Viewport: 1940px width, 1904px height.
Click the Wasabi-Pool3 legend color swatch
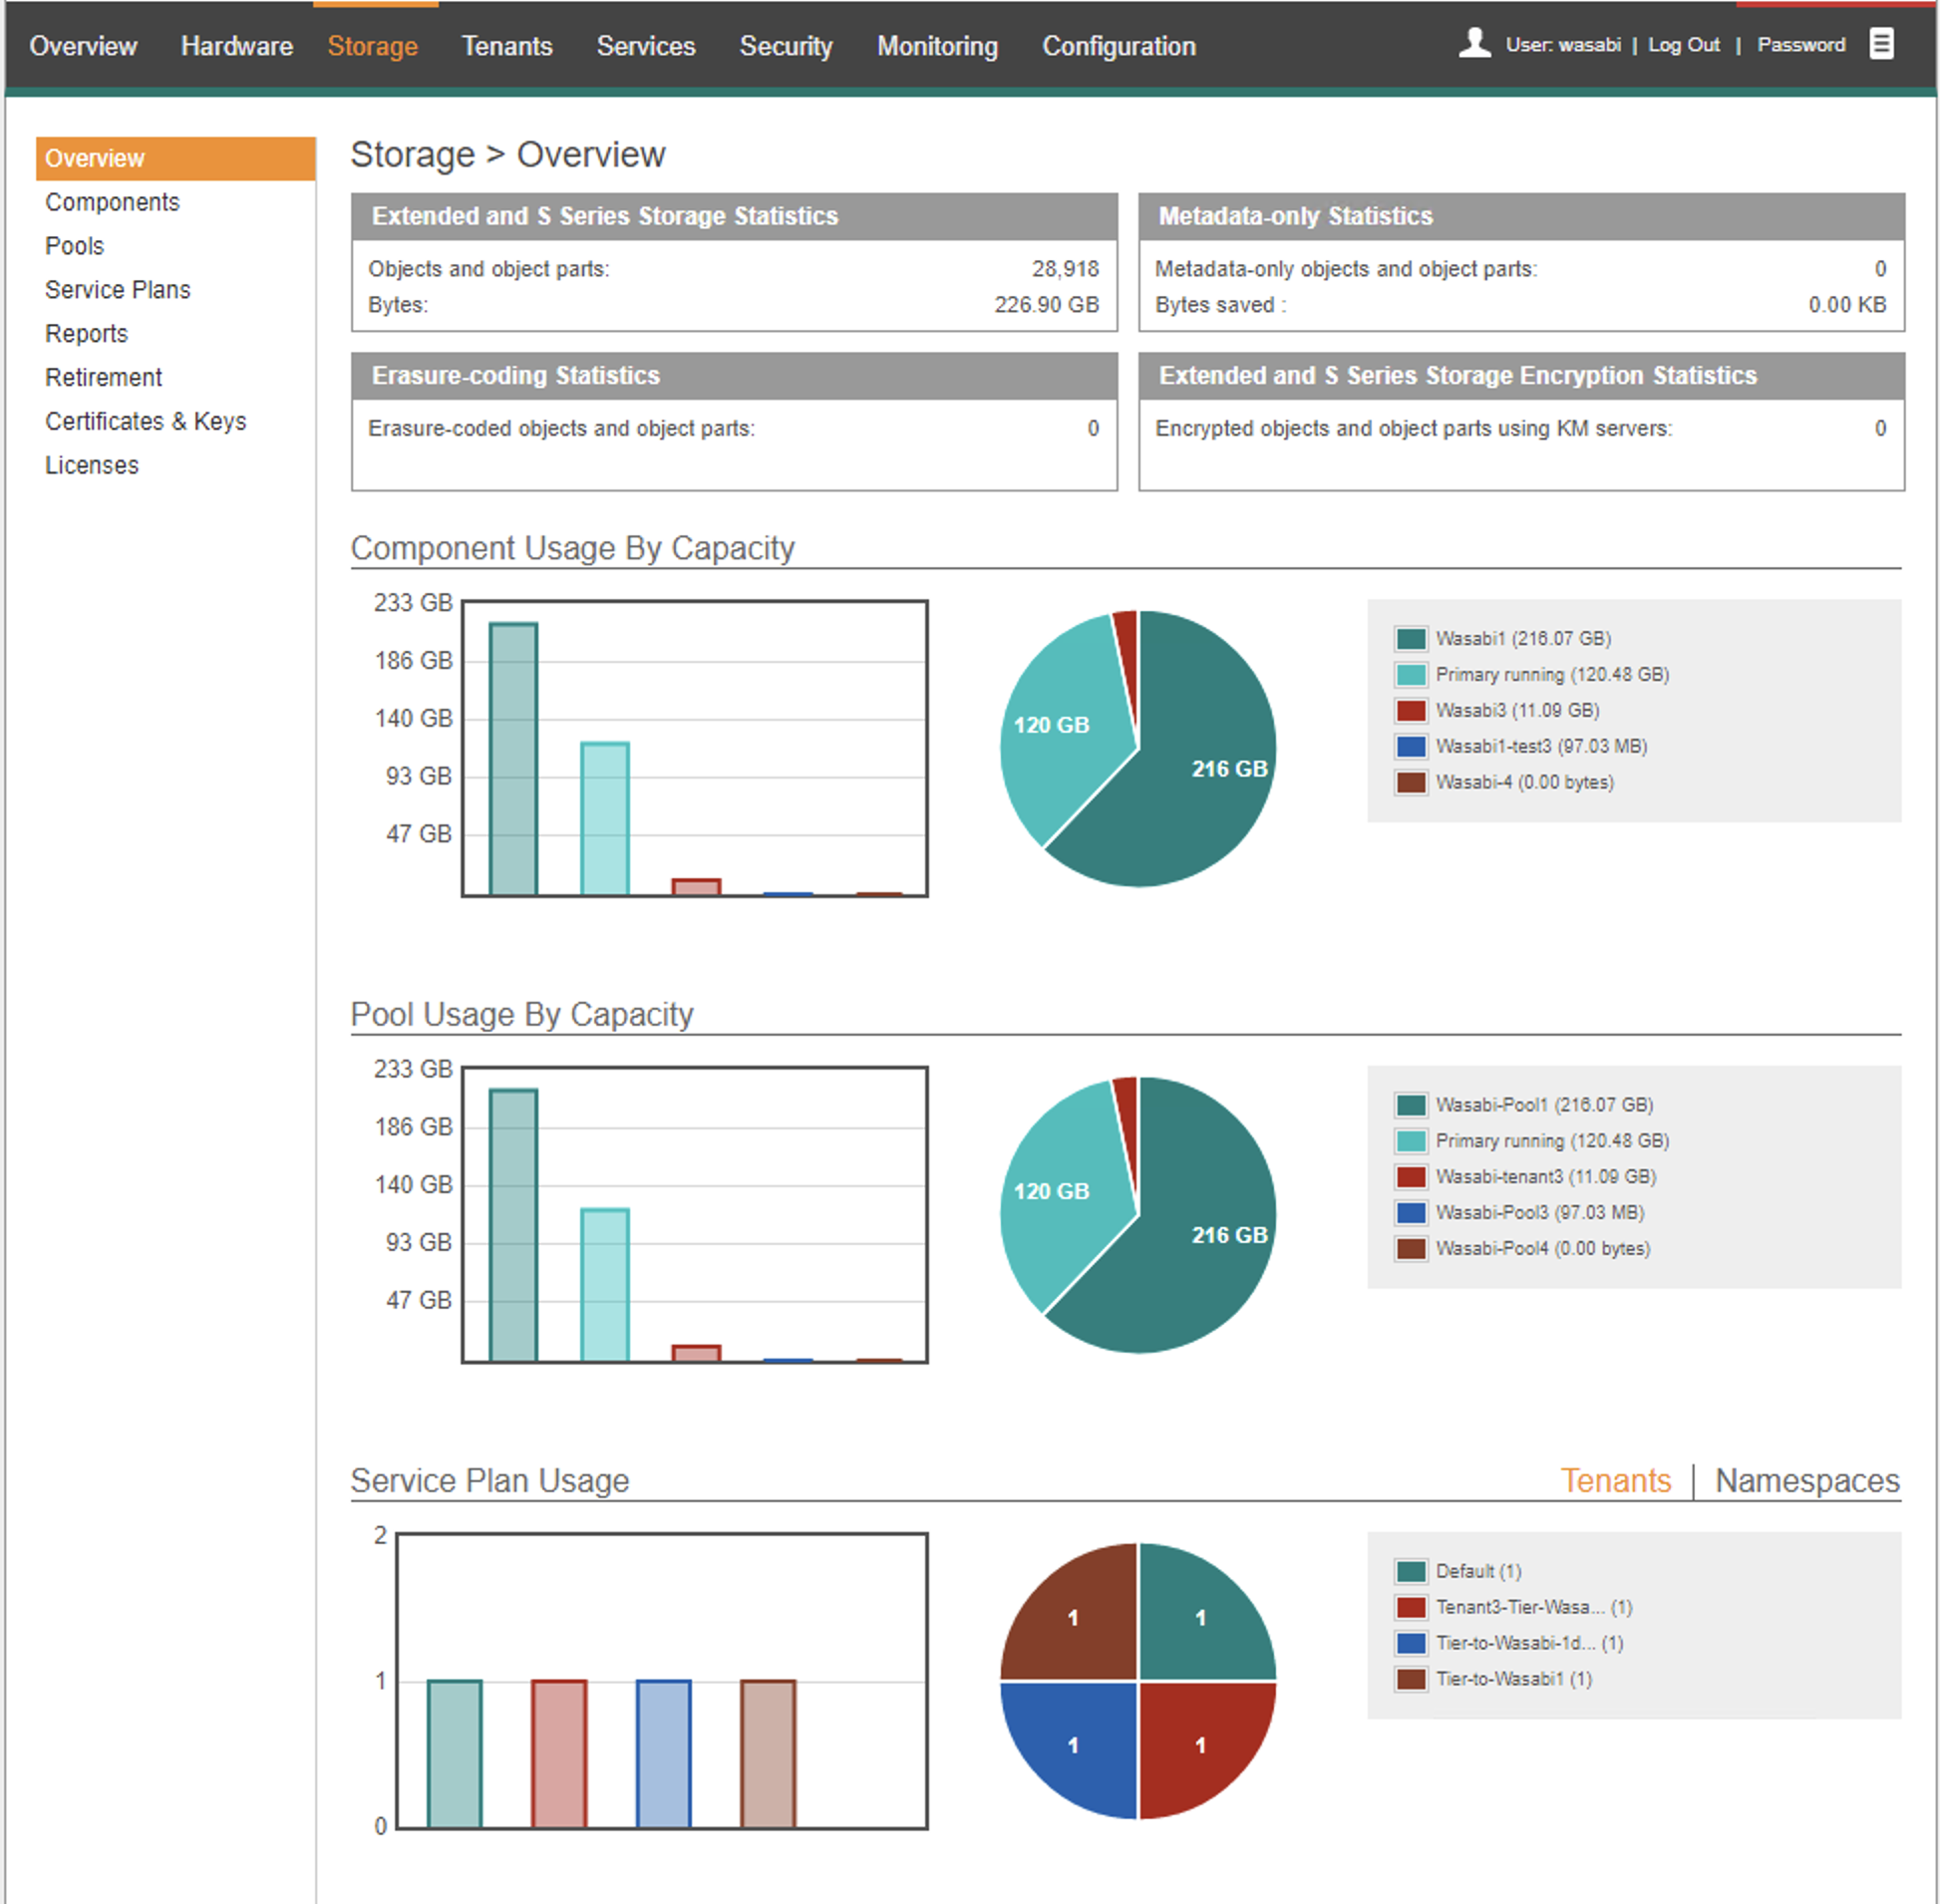click(1411, 1213)
